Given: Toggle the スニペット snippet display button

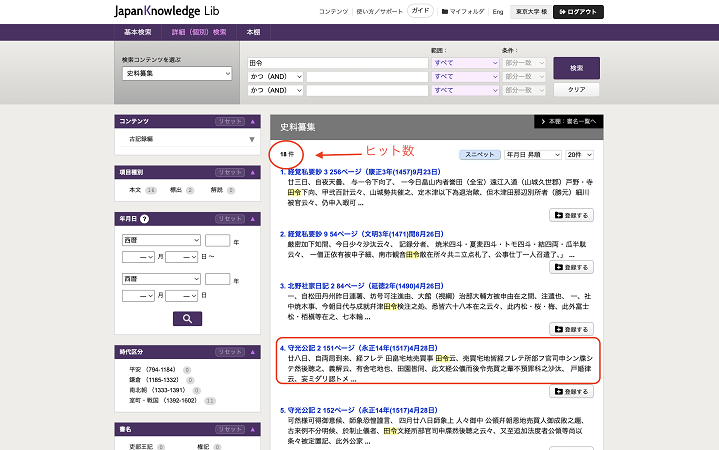Looking at the screenshot, I should pos(479,155).
